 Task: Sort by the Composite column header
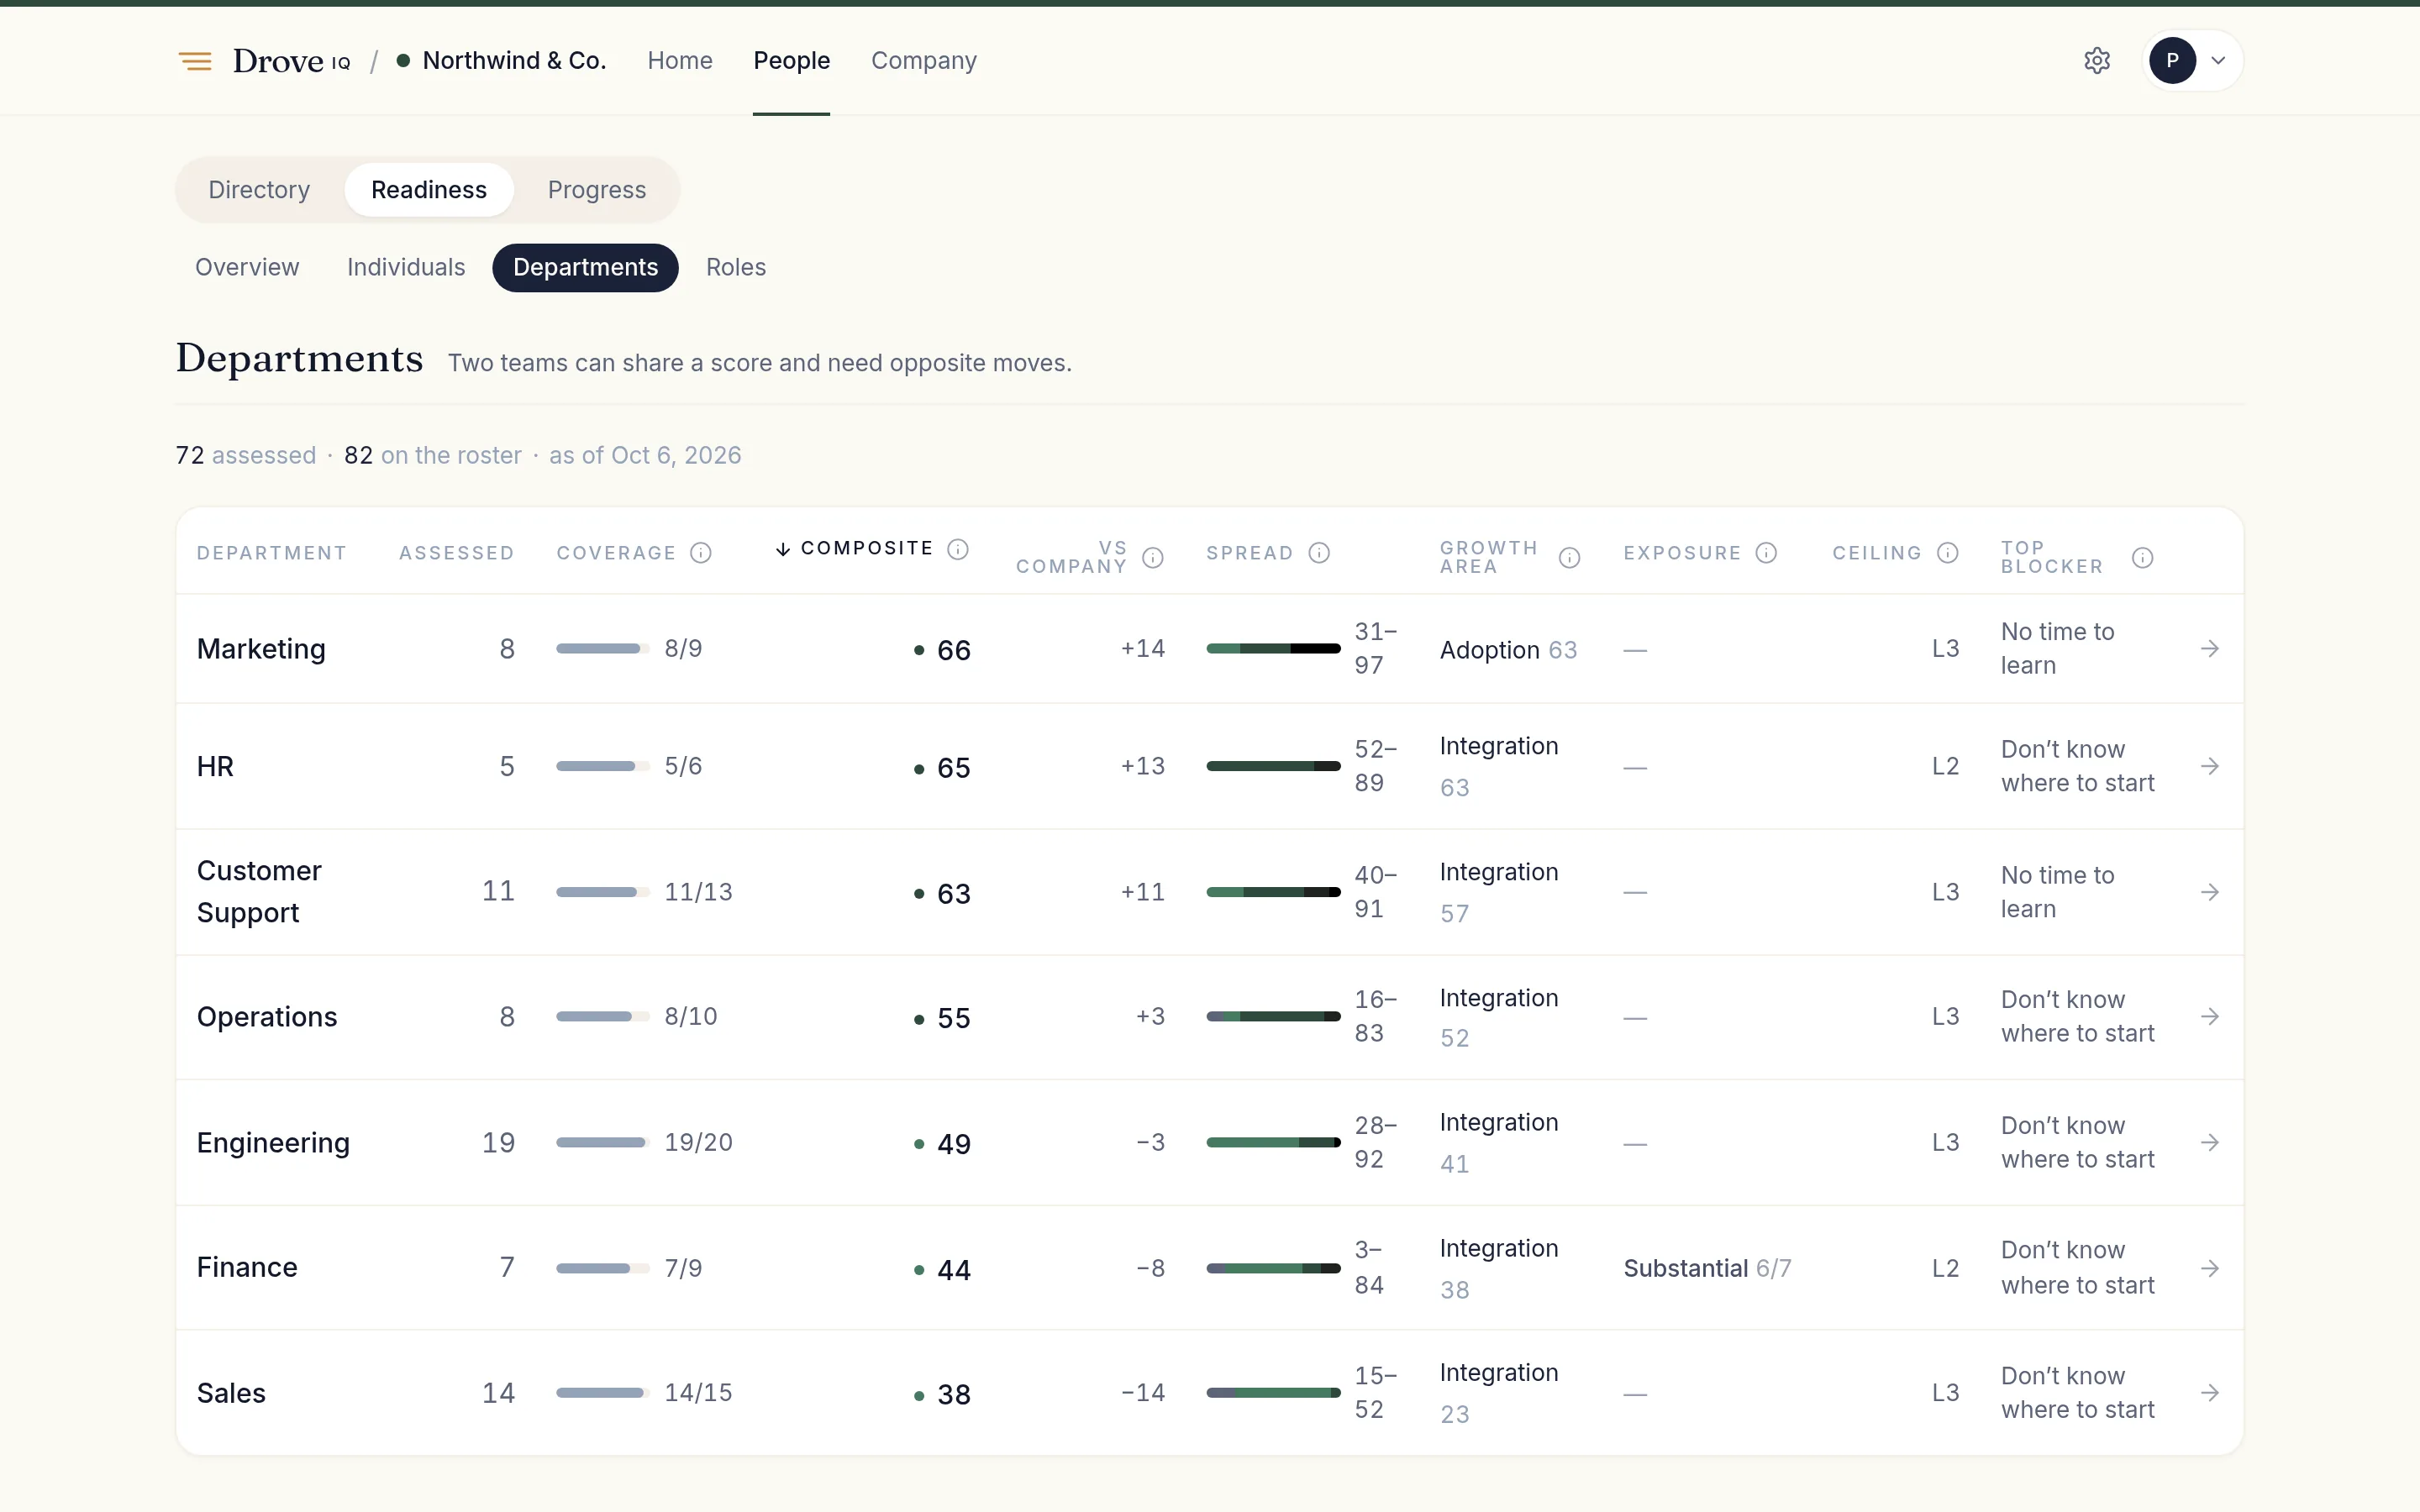tap(855, 549)
